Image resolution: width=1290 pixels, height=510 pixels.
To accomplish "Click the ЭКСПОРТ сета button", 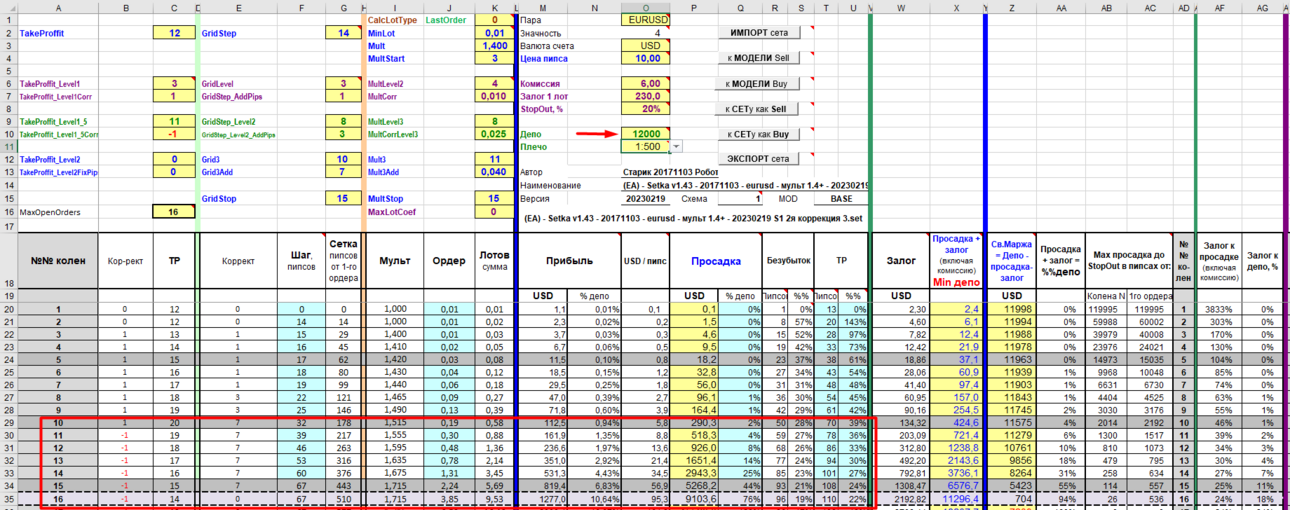I will tap(758, 159).
